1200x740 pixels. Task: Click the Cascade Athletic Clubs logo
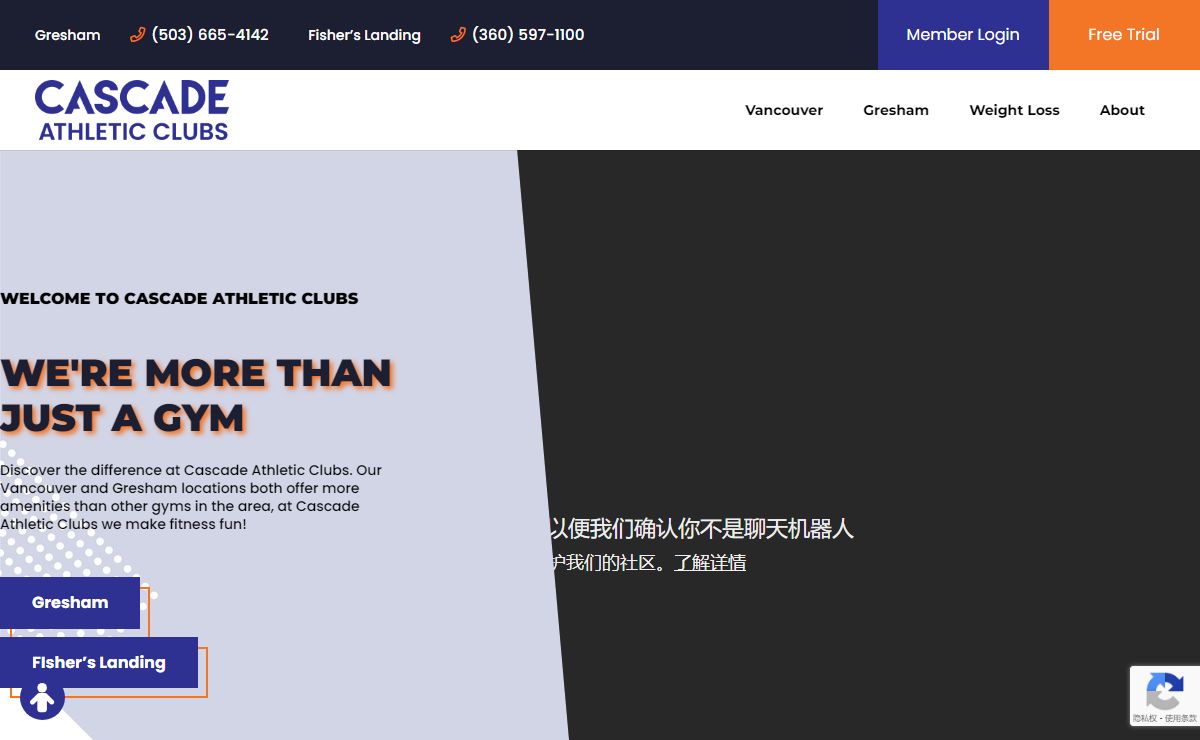point(132,110)
